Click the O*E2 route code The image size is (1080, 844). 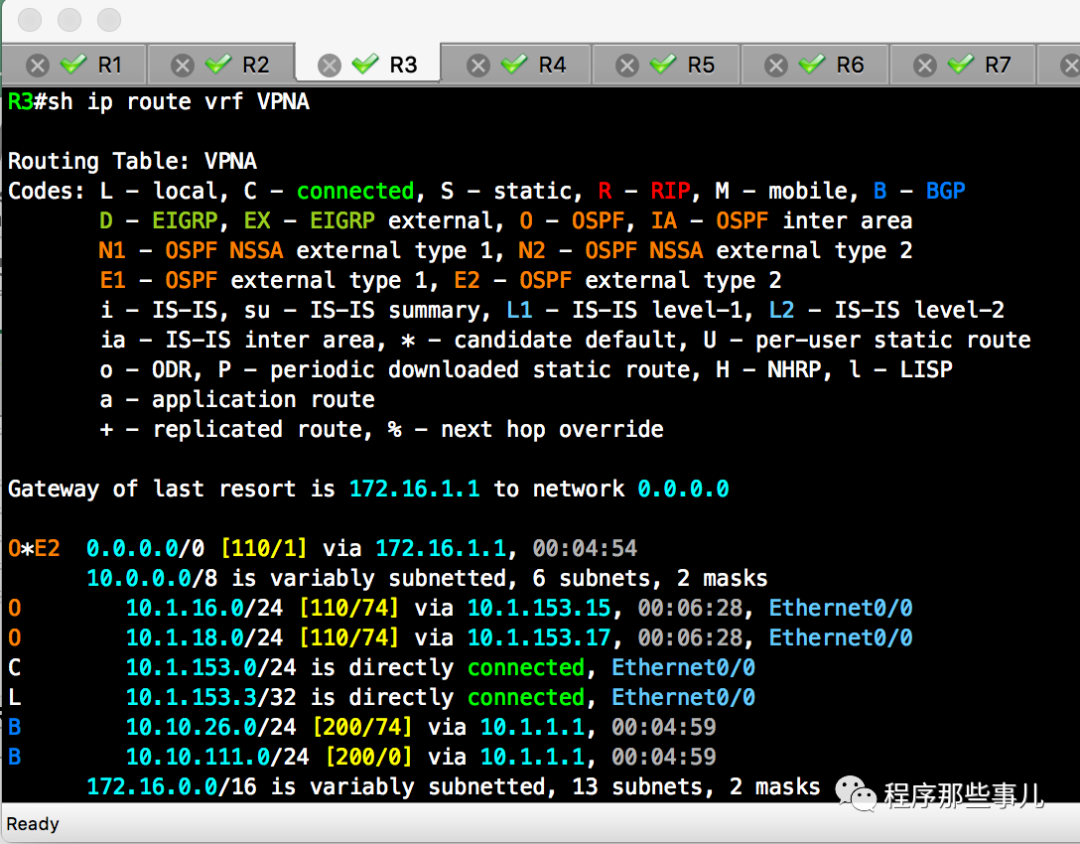[x=34, y=548]
